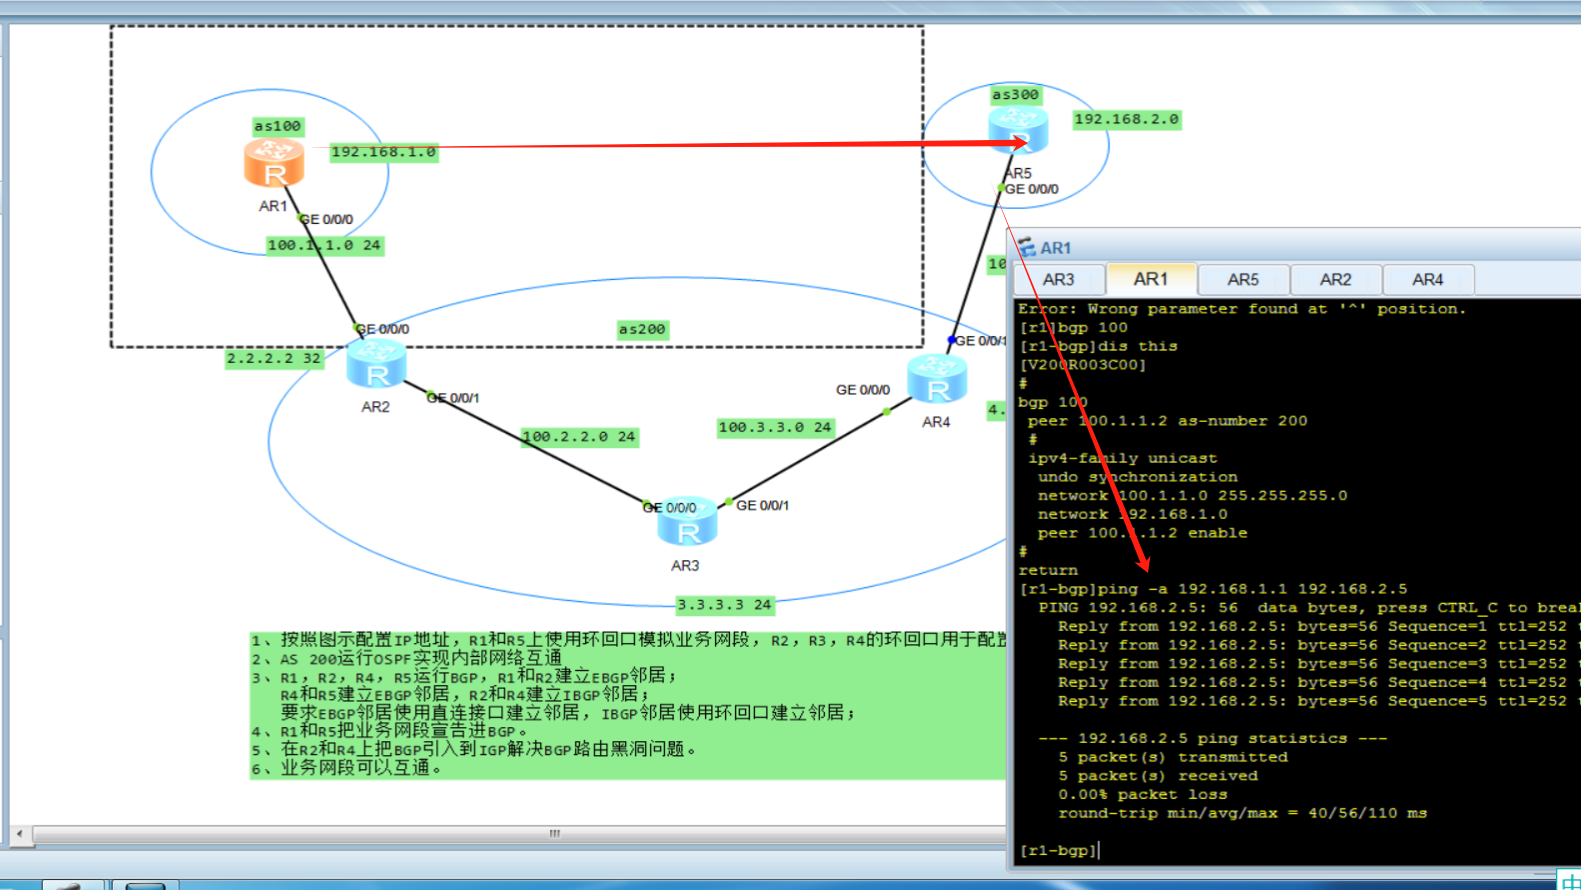Click the topology horizontal scrollbar thumb
Image resolution: width=1581 pixels, height=890 pixels.
[x=554, y=833]
